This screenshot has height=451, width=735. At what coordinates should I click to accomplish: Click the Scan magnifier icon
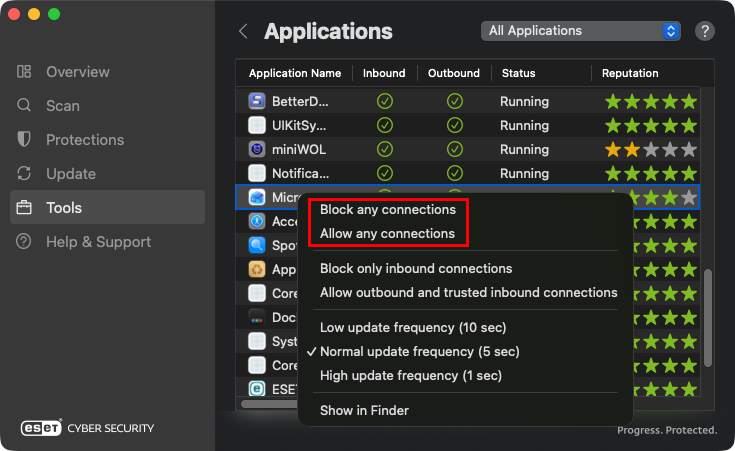pyautogui.click(x=24, y=106)
